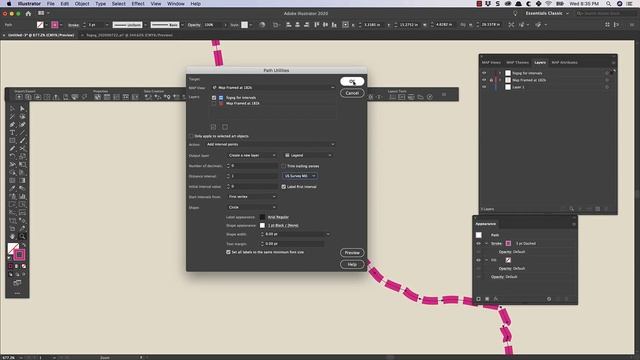
Task: Select the Rectangle tool
Action: click(x=12, y=140)
